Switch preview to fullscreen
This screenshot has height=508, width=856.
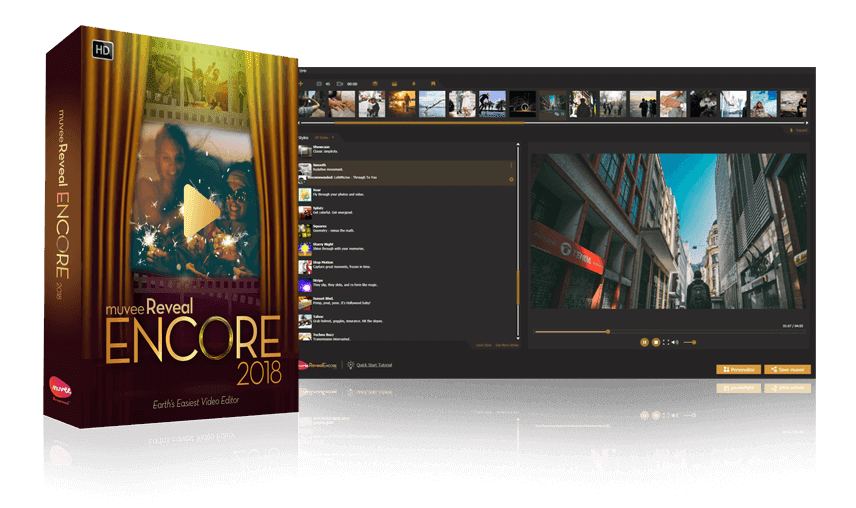click(x=666, y=342)
